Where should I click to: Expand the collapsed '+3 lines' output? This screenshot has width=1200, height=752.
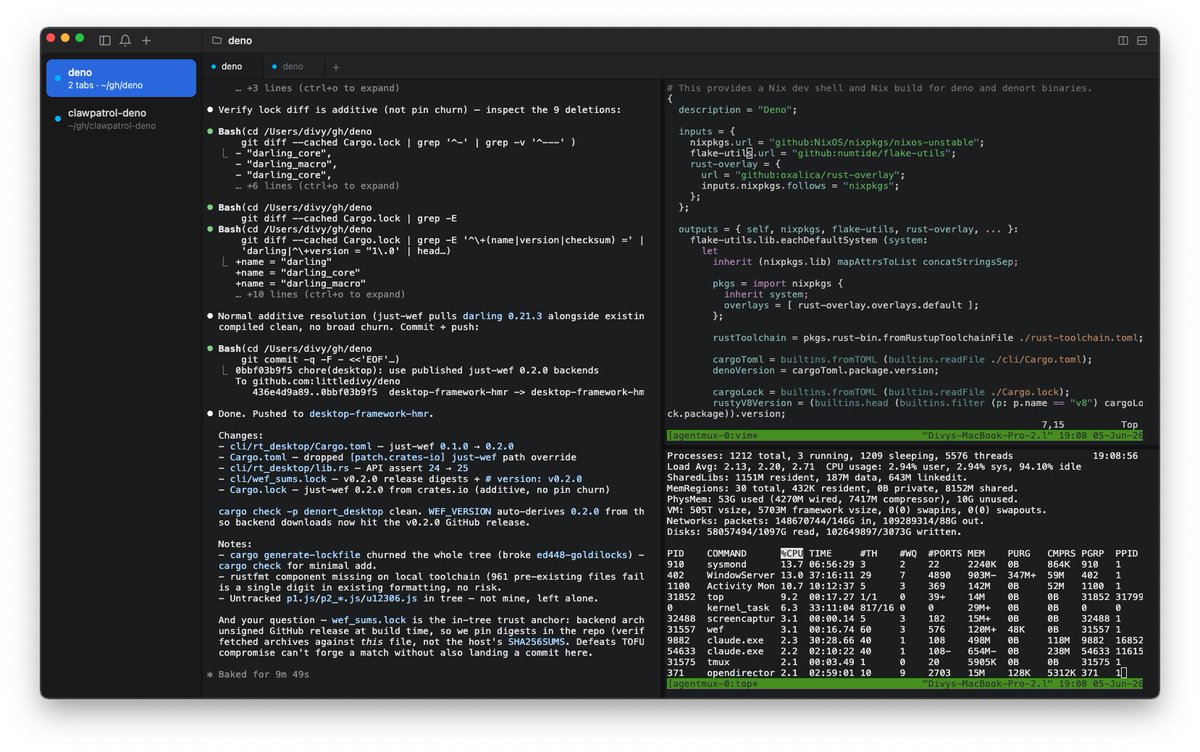click(317, 88)
